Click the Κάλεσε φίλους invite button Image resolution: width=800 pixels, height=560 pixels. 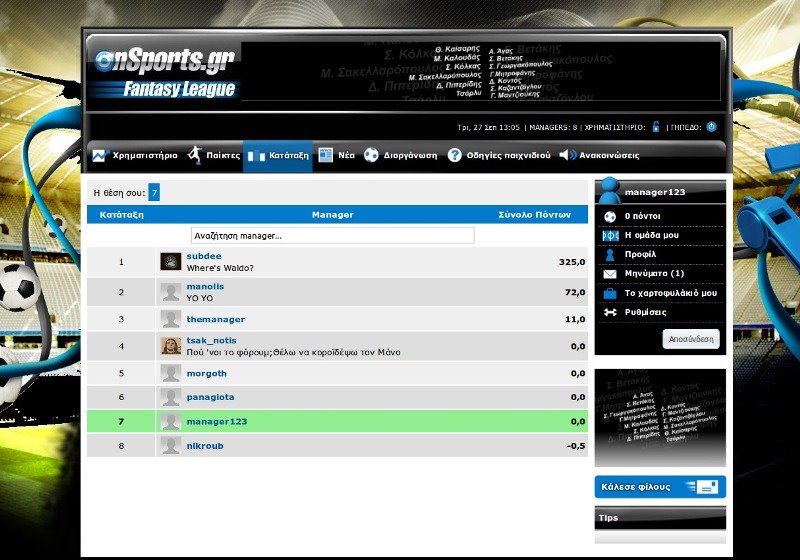(x=660, y=487)
